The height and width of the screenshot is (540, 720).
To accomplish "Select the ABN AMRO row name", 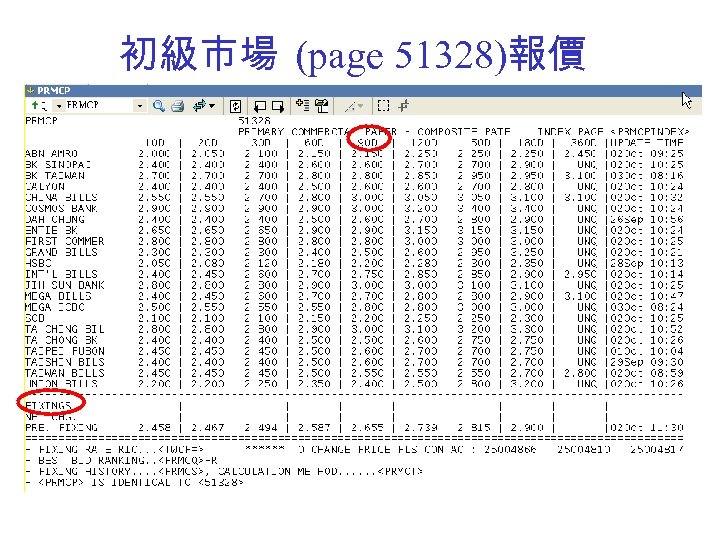I will pos(51,153).
